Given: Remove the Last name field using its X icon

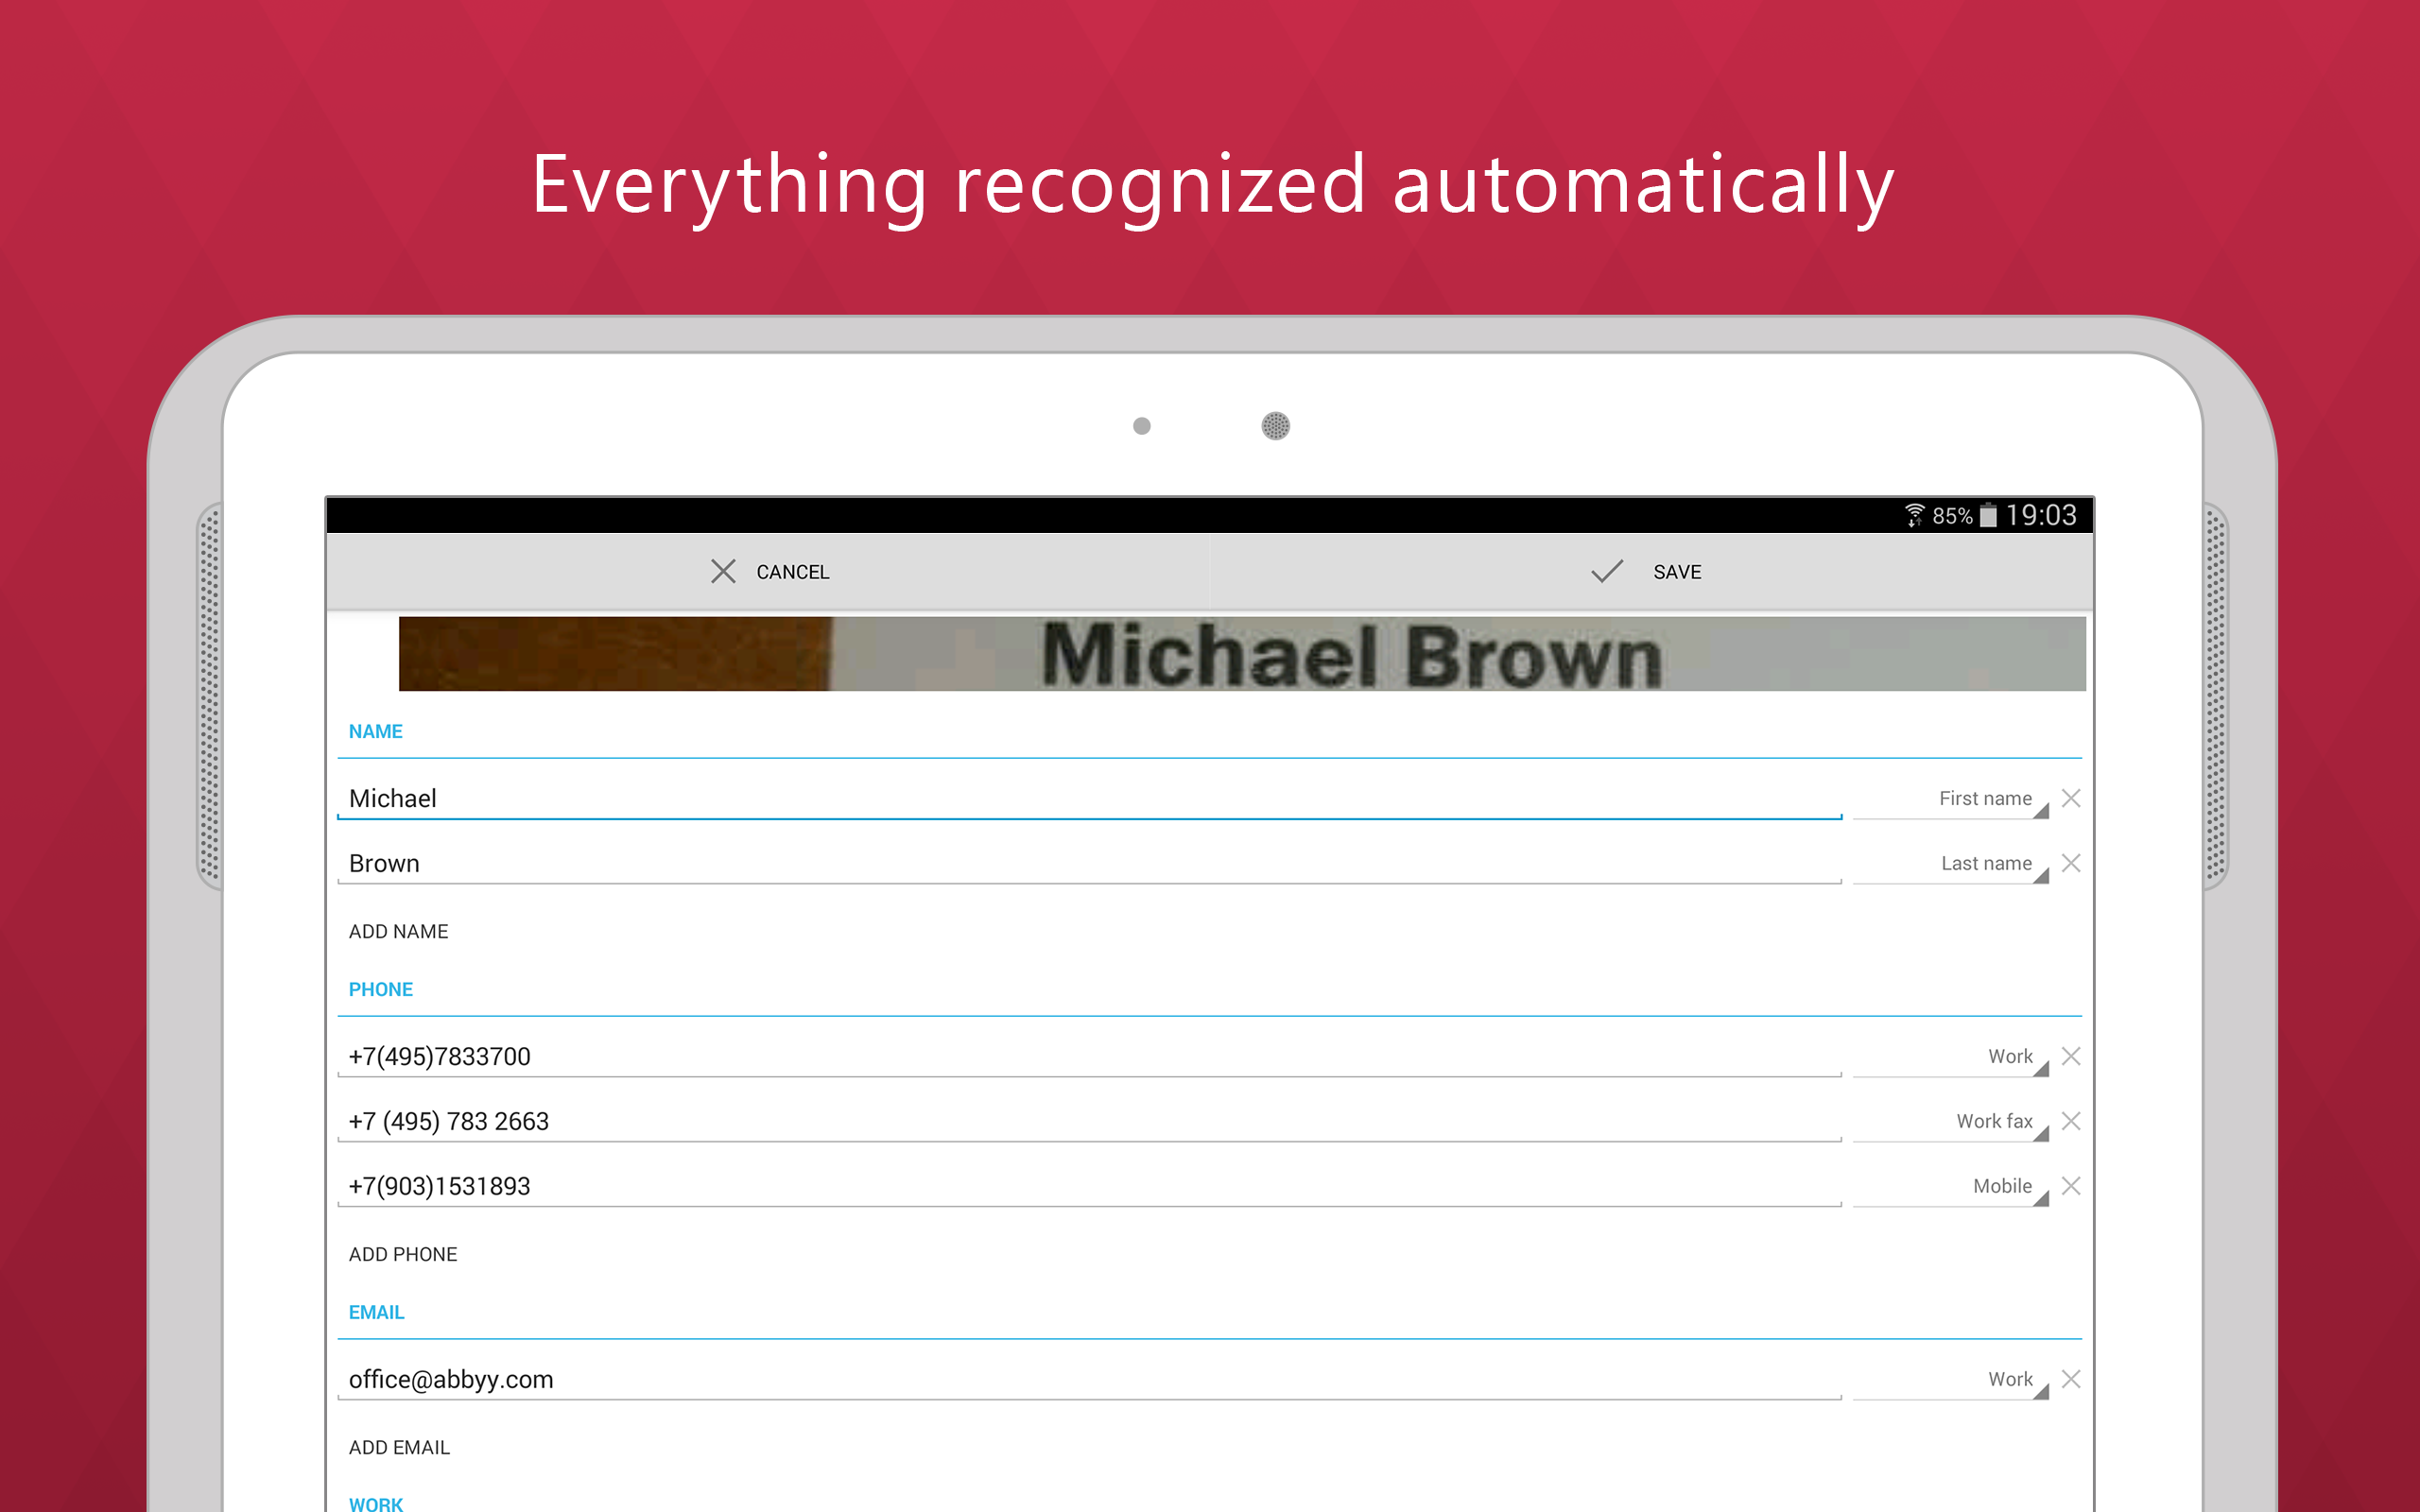Looking at the screenshot, I should point(2071,862).
